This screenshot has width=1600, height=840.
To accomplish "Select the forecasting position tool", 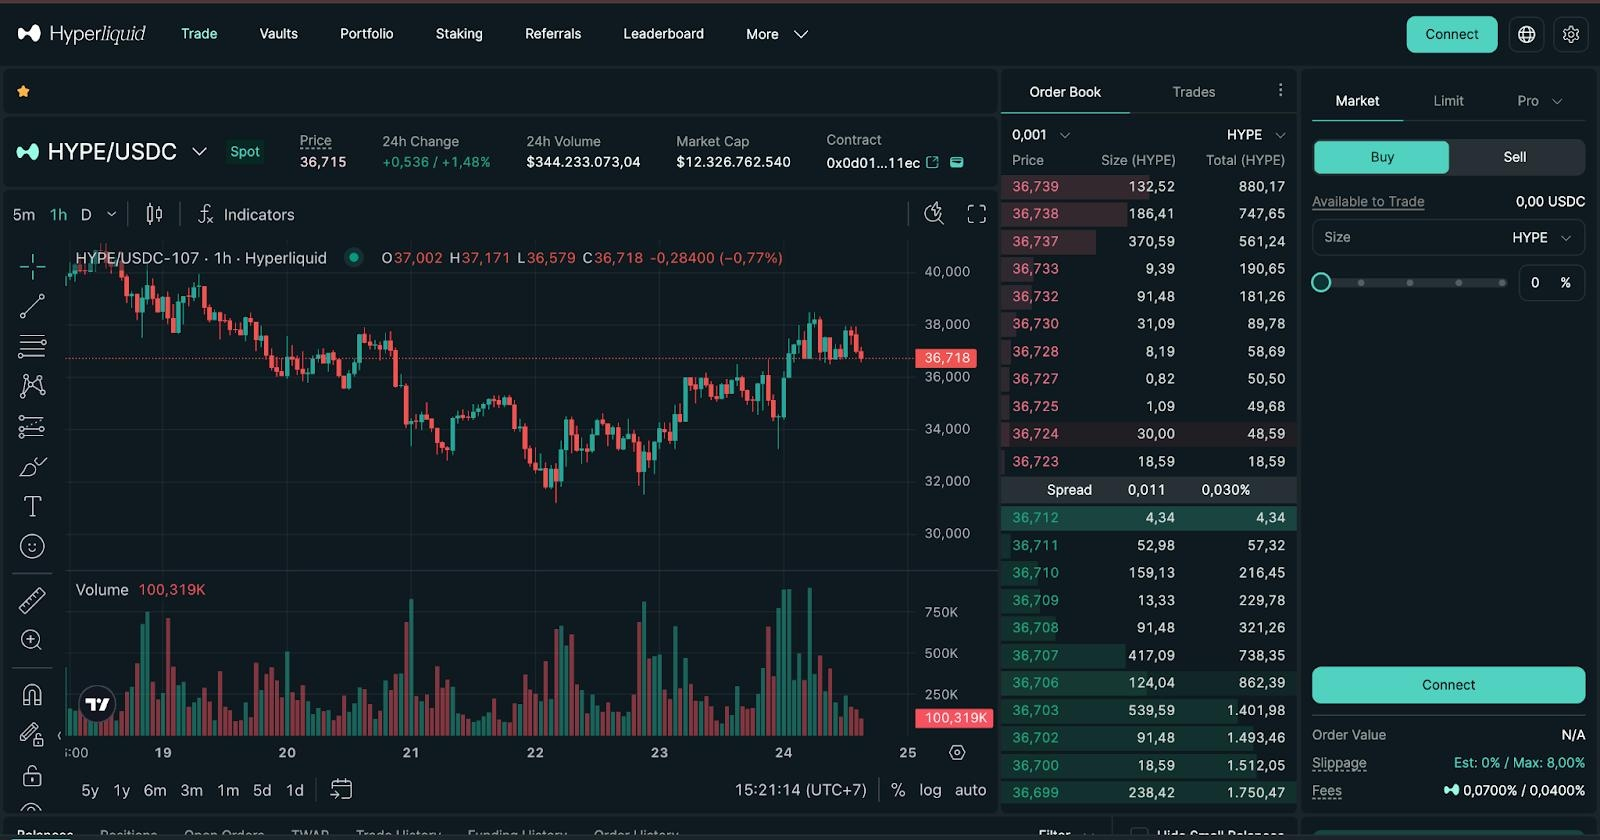I will click(x=32, y=427).
